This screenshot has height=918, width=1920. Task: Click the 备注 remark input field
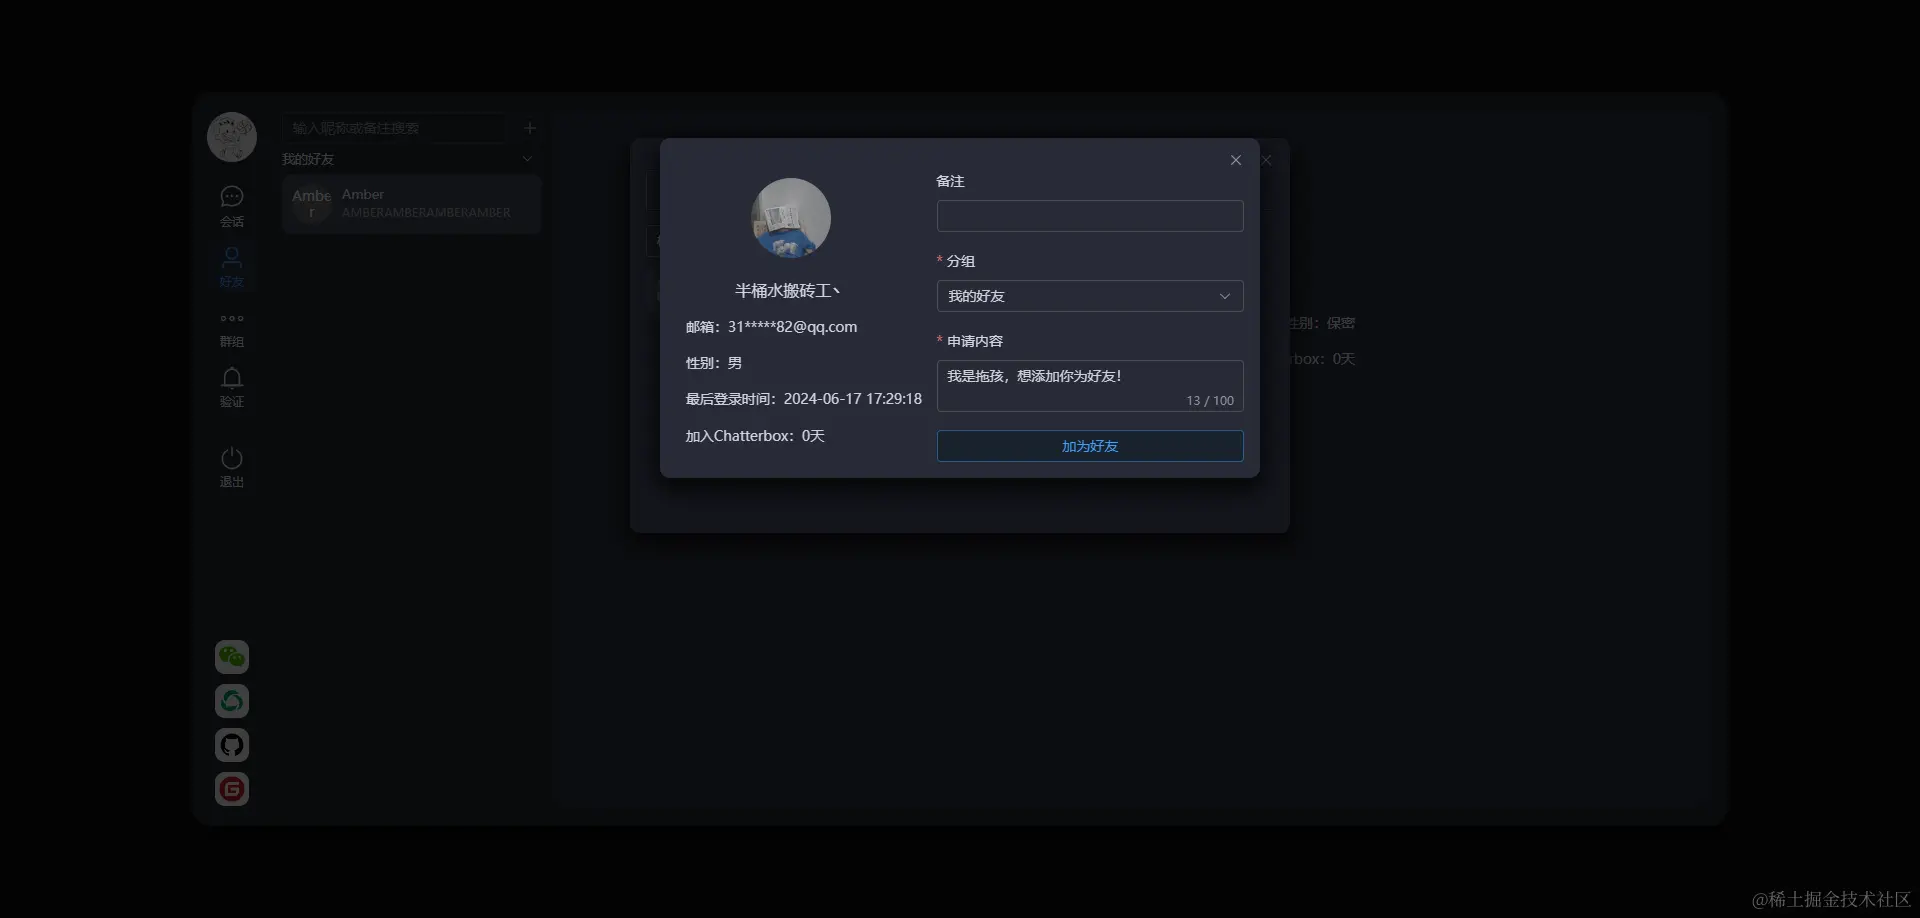click(x=1089, y=216)
